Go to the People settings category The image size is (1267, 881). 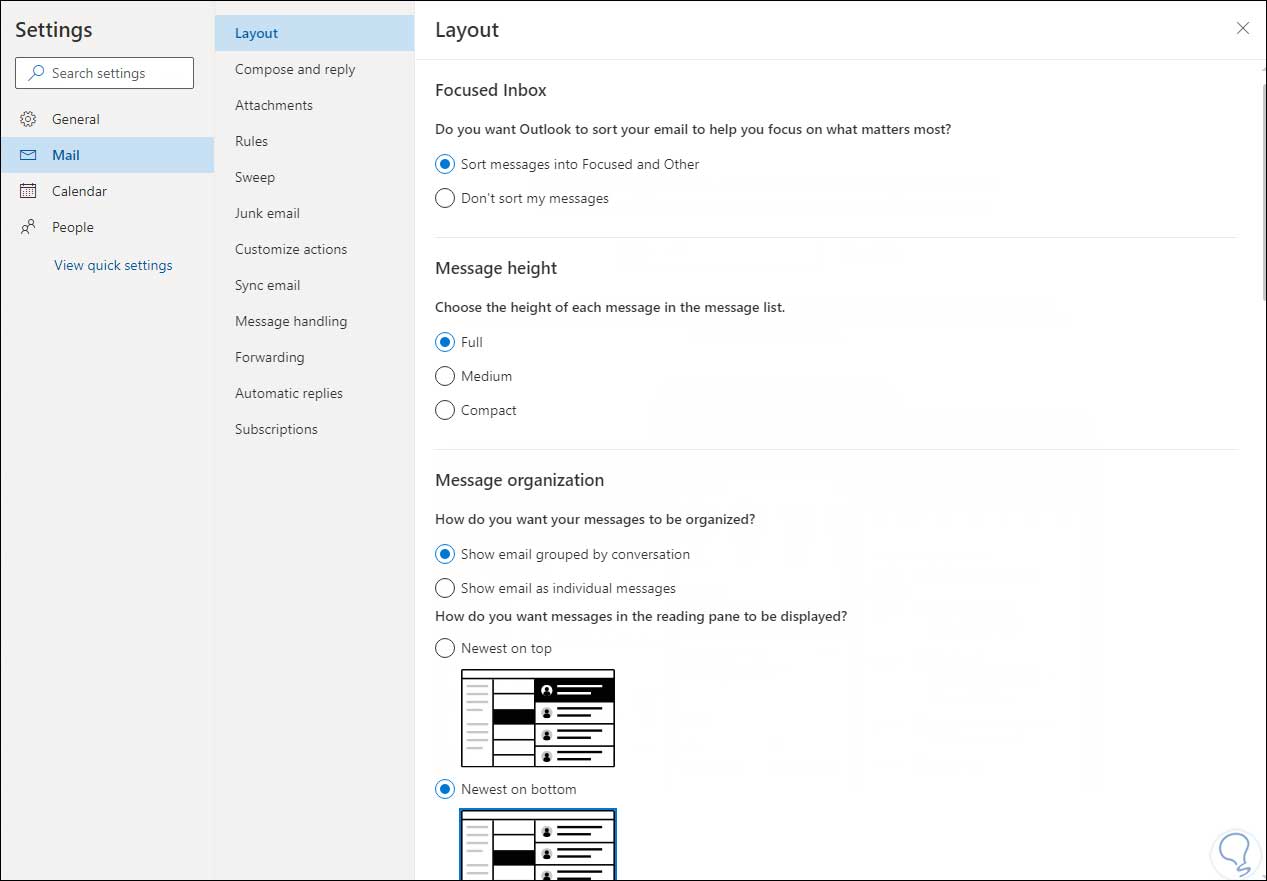[107, 227]
